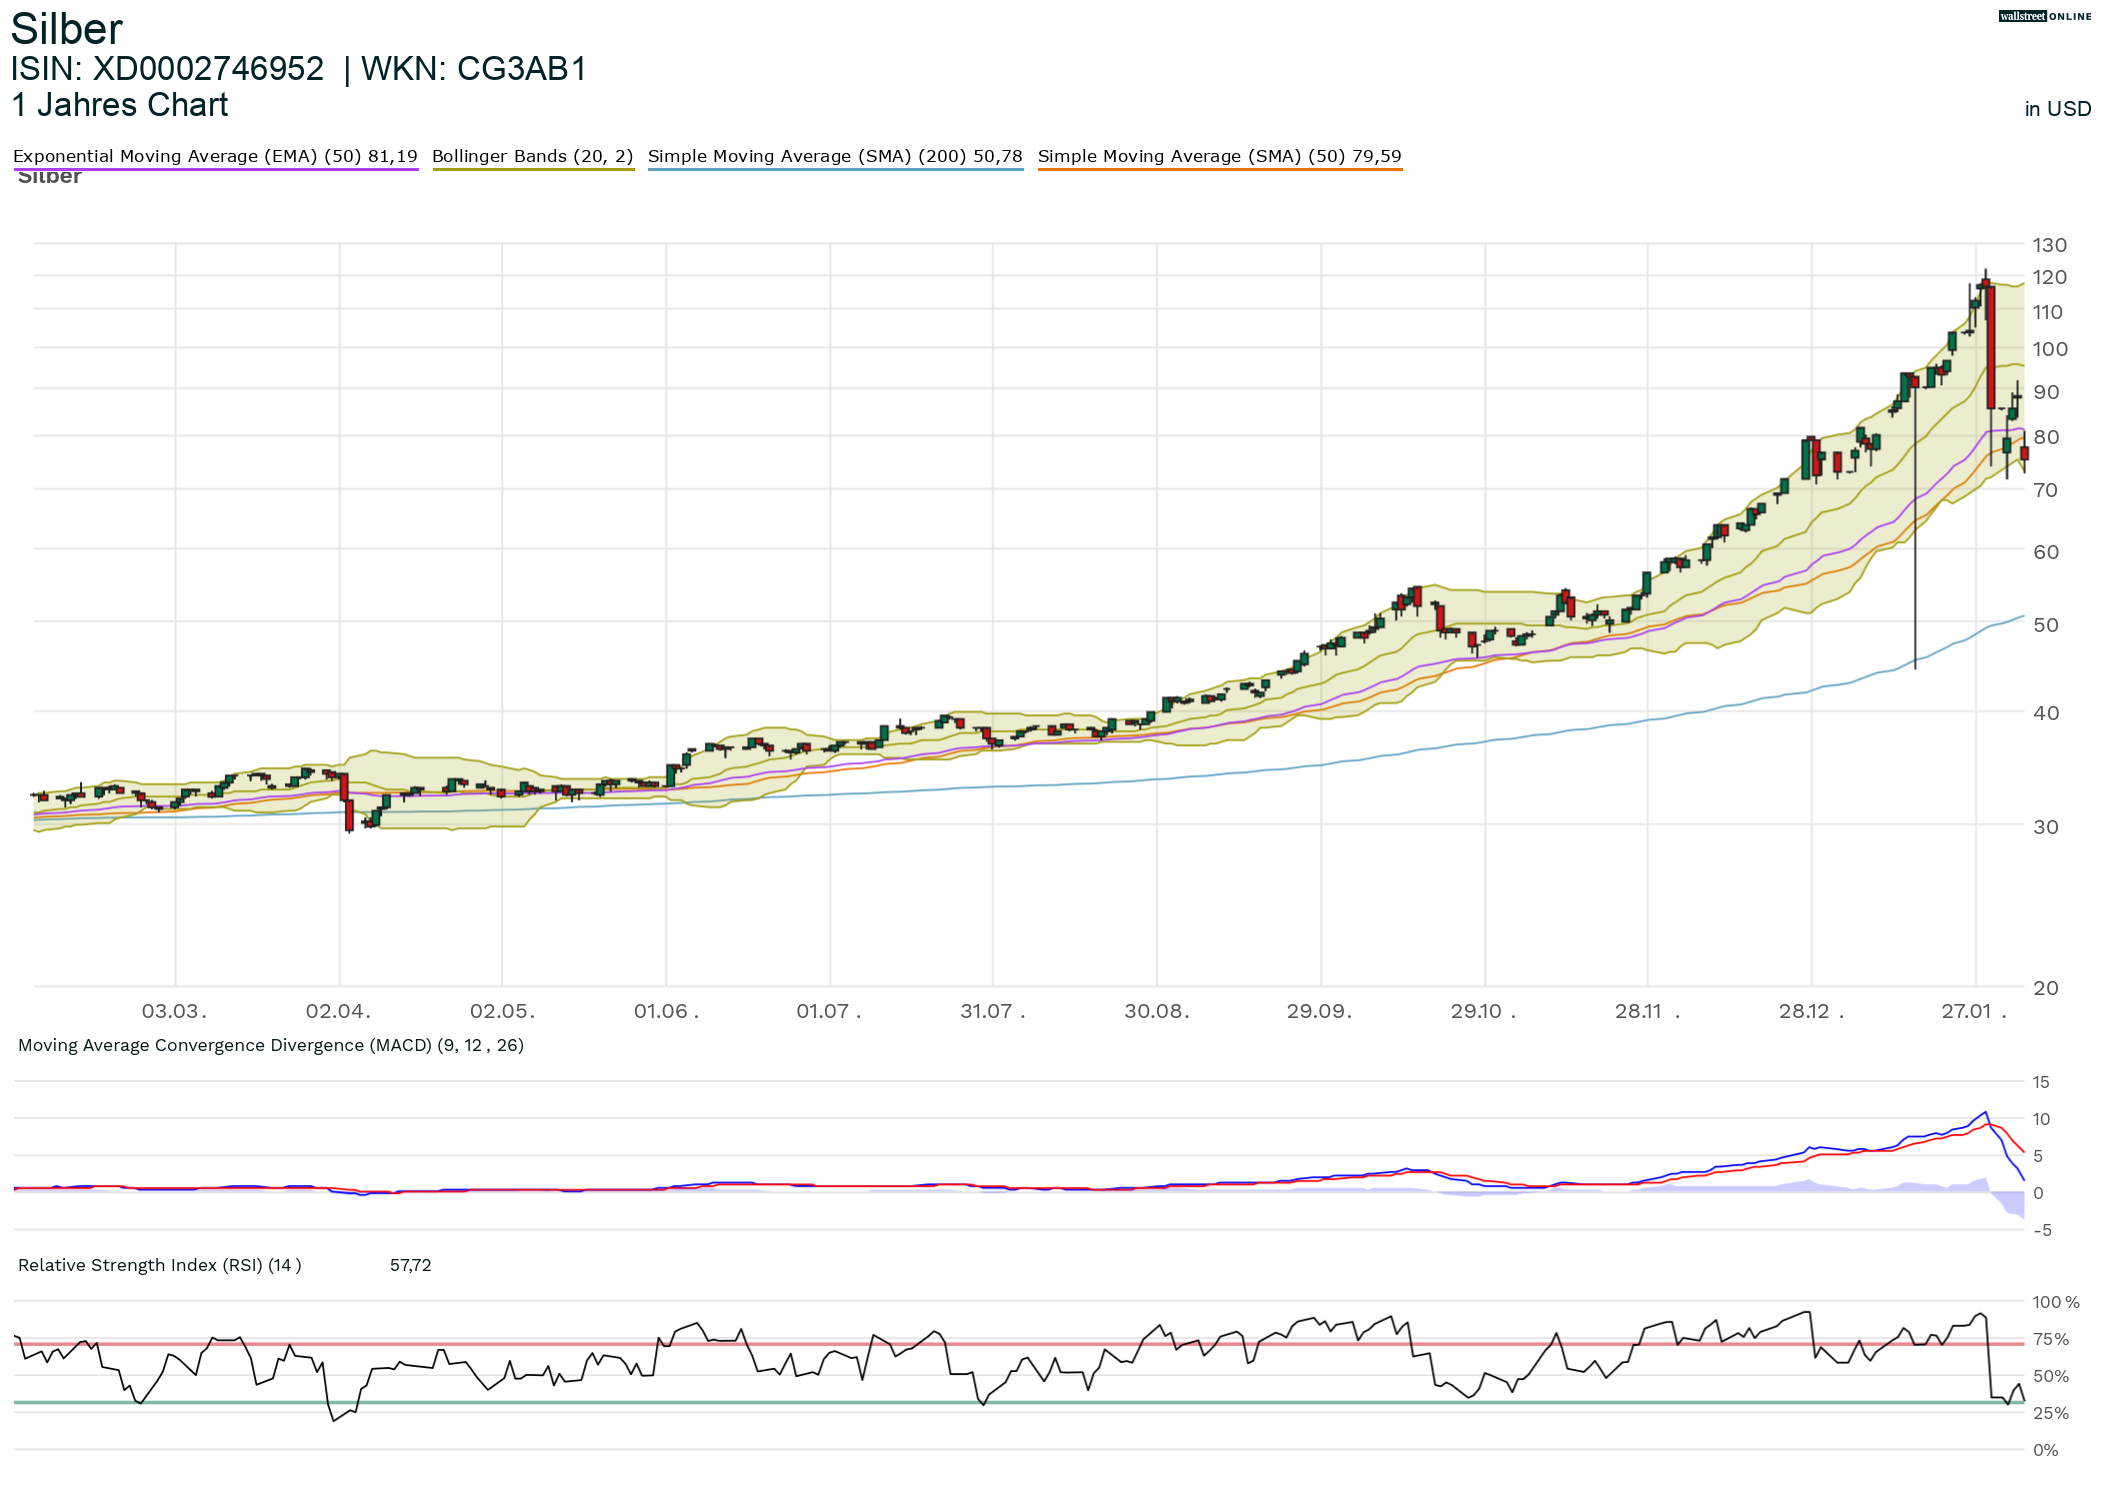This screenshot has width=2103, height=1502.
Task: Click the 130 price axis label
Action: [2049, 245]
